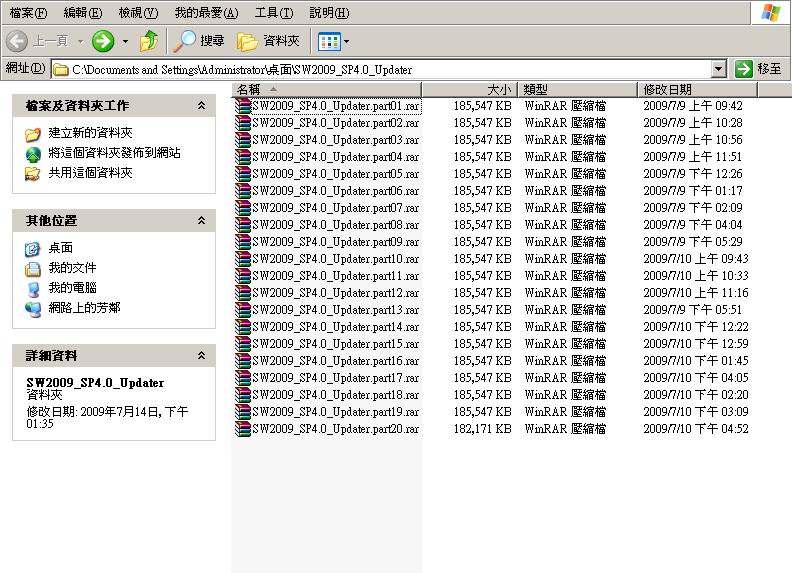Click the share folder task icon
792x573 pixels.
click(x=33, y=174)
